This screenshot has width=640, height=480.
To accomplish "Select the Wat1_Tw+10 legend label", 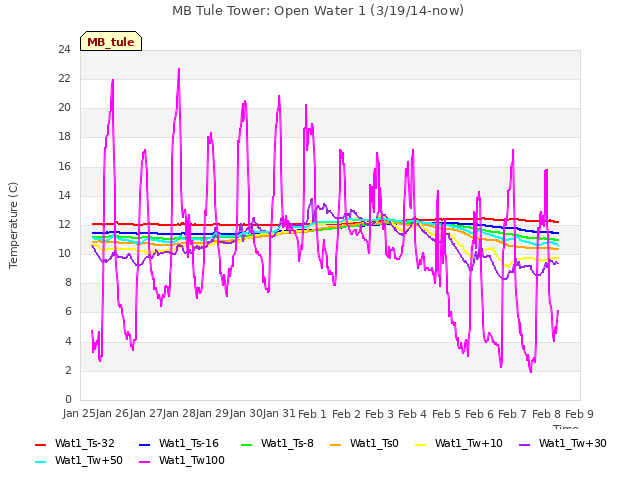I will click(x=469, y=444).
